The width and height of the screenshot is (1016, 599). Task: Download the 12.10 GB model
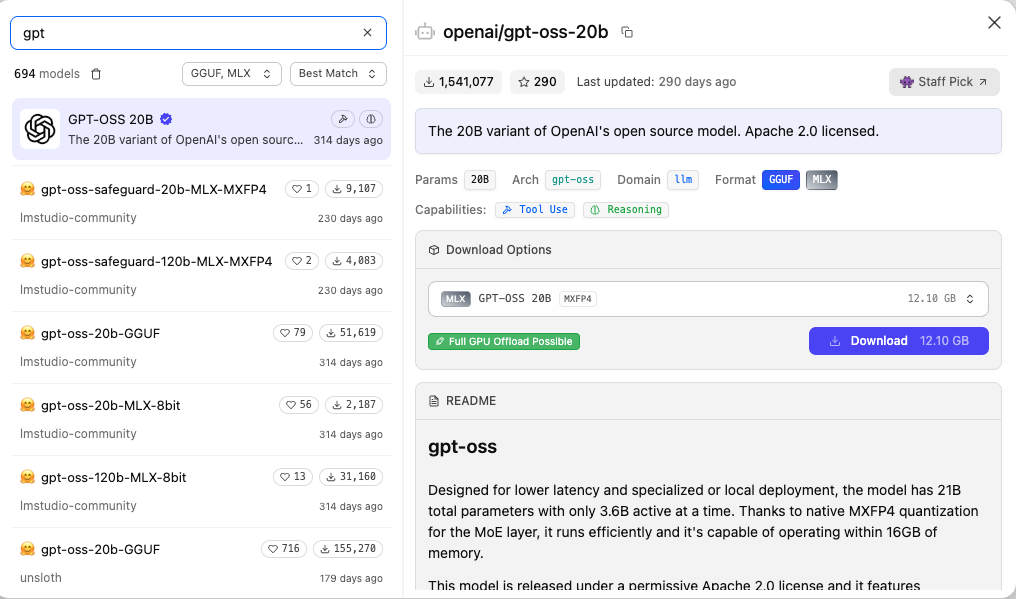[899, 341]
